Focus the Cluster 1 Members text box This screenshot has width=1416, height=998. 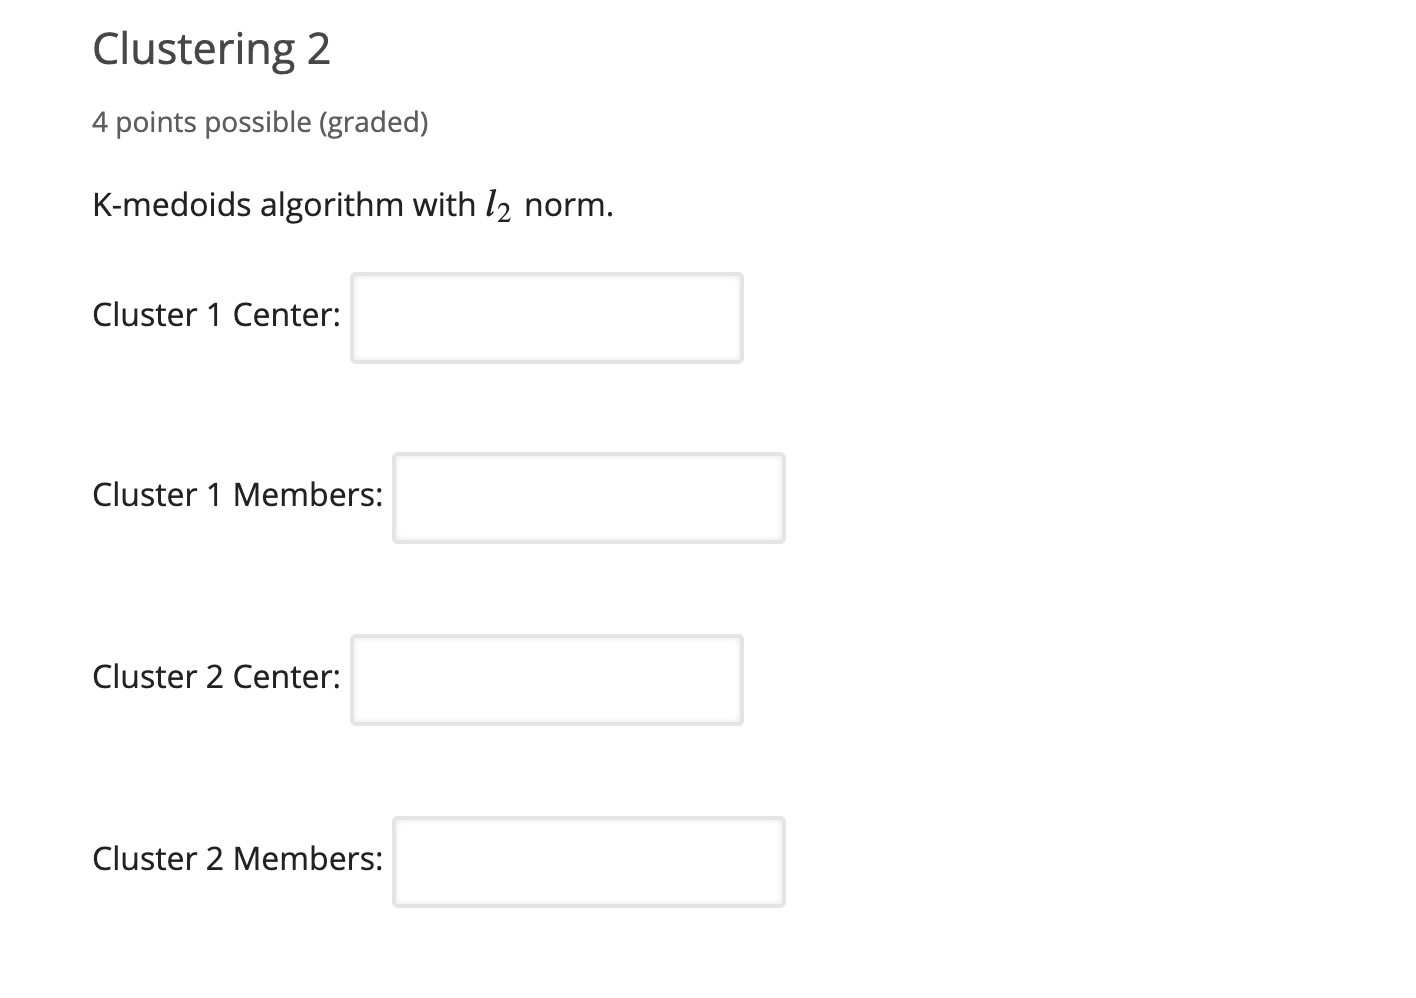click(x=589, y=498)
